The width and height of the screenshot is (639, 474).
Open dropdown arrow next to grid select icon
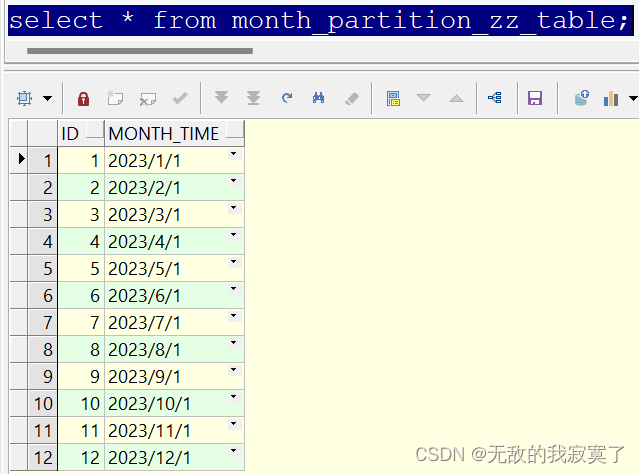coord(48,98)
